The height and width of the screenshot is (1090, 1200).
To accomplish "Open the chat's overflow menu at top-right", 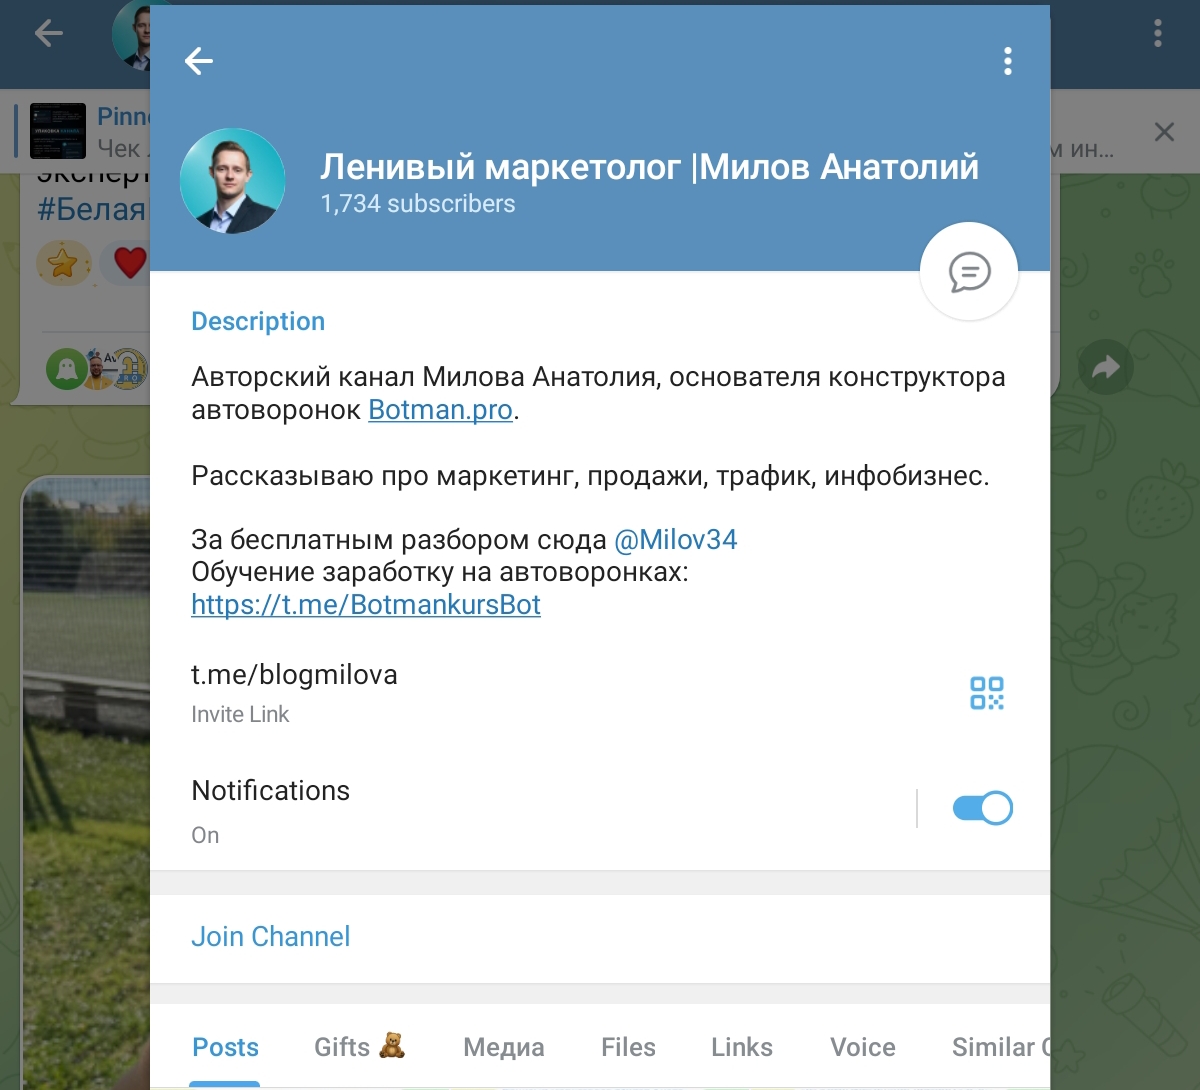I will (x=1158, y=33).
